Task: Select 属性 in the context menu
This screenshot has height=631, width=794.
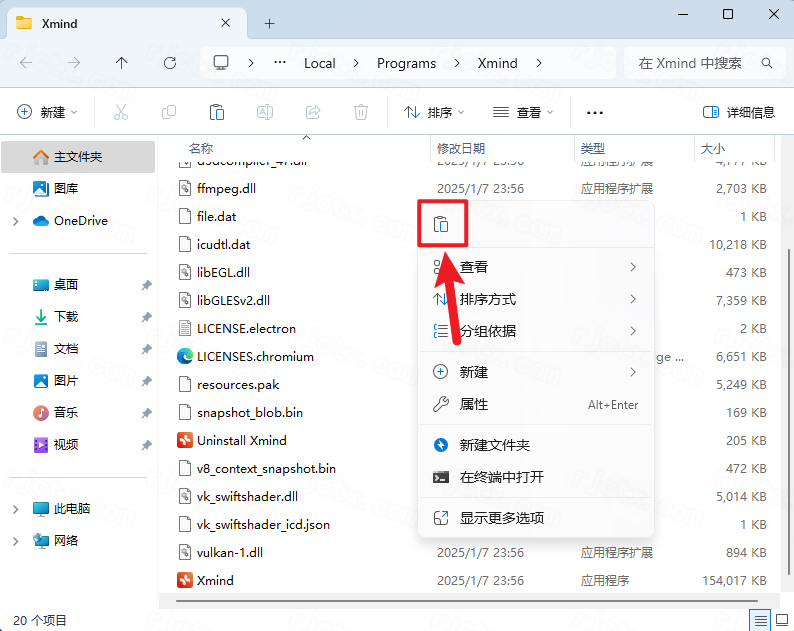Action: [473, 404]
